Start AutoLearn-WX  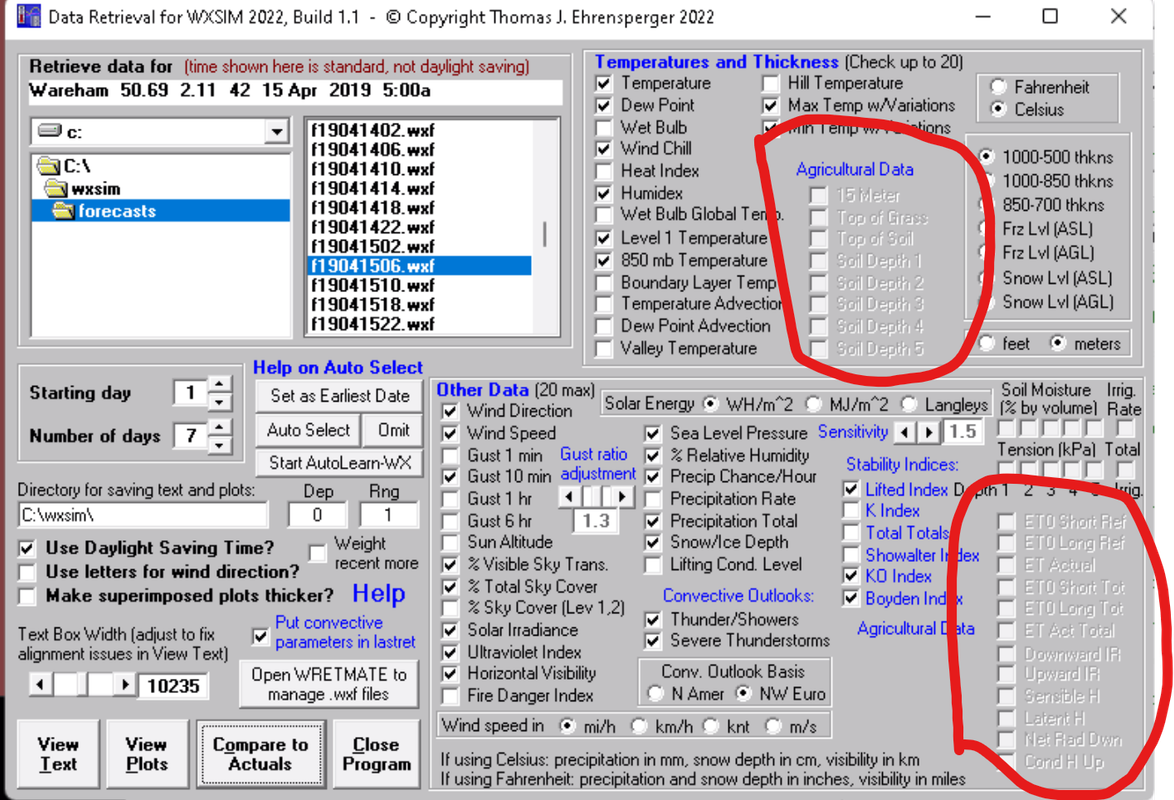pyautogui.click(x=339, y=463)
